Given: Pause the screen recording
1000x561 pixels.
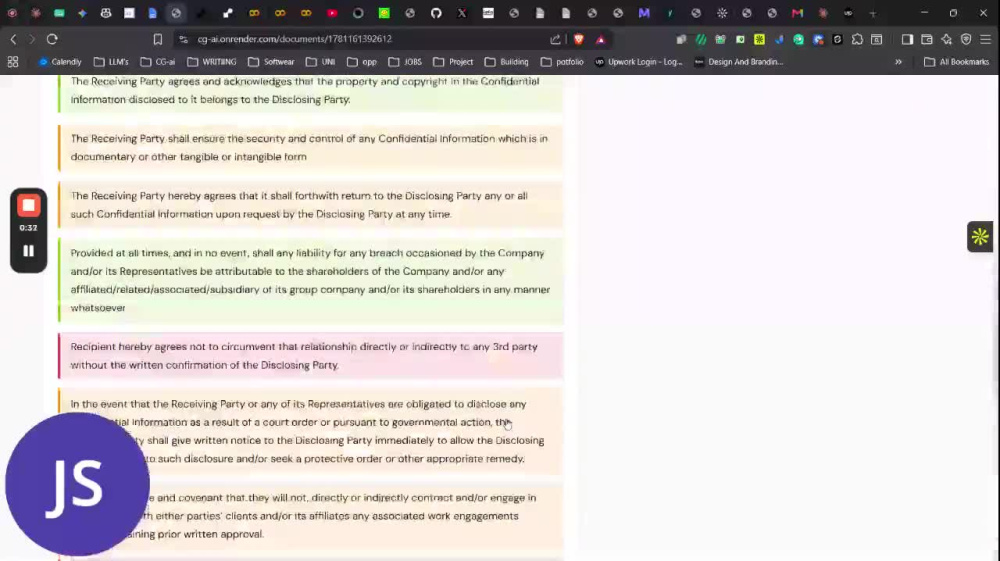Looking at the screenshot, I should tap(28, 251).
